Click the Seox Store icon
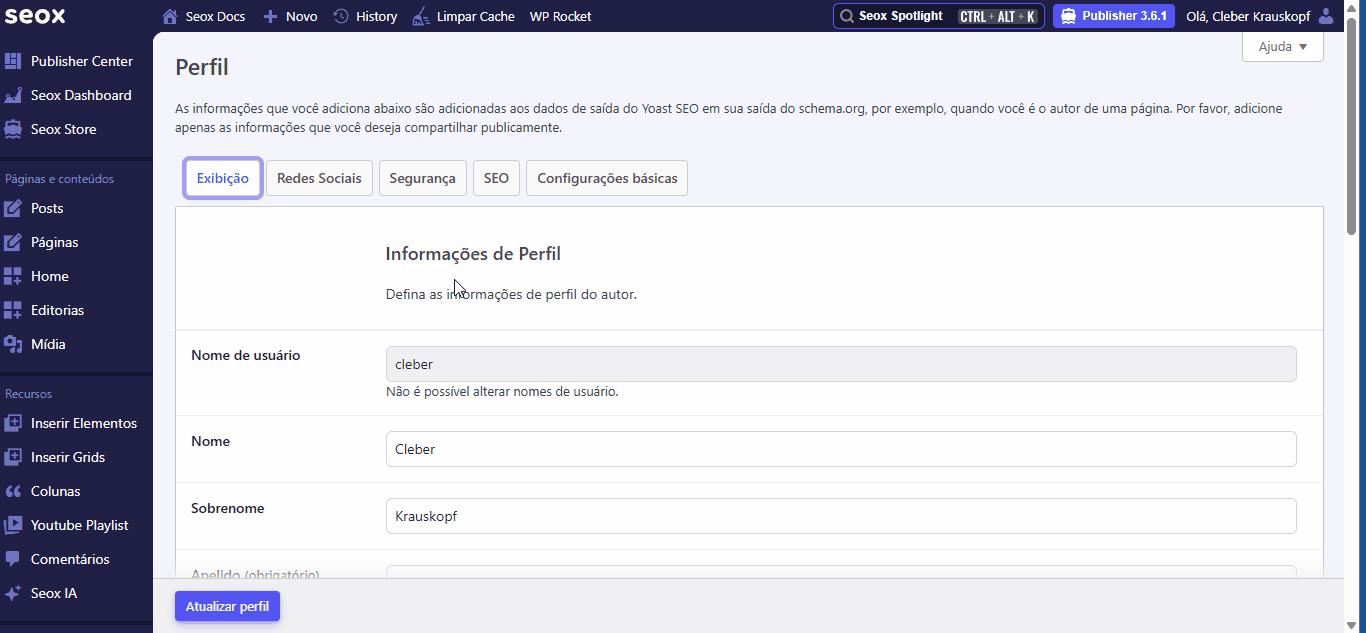The height and width of the screenshot is (633, 1366). click(13, 129)
